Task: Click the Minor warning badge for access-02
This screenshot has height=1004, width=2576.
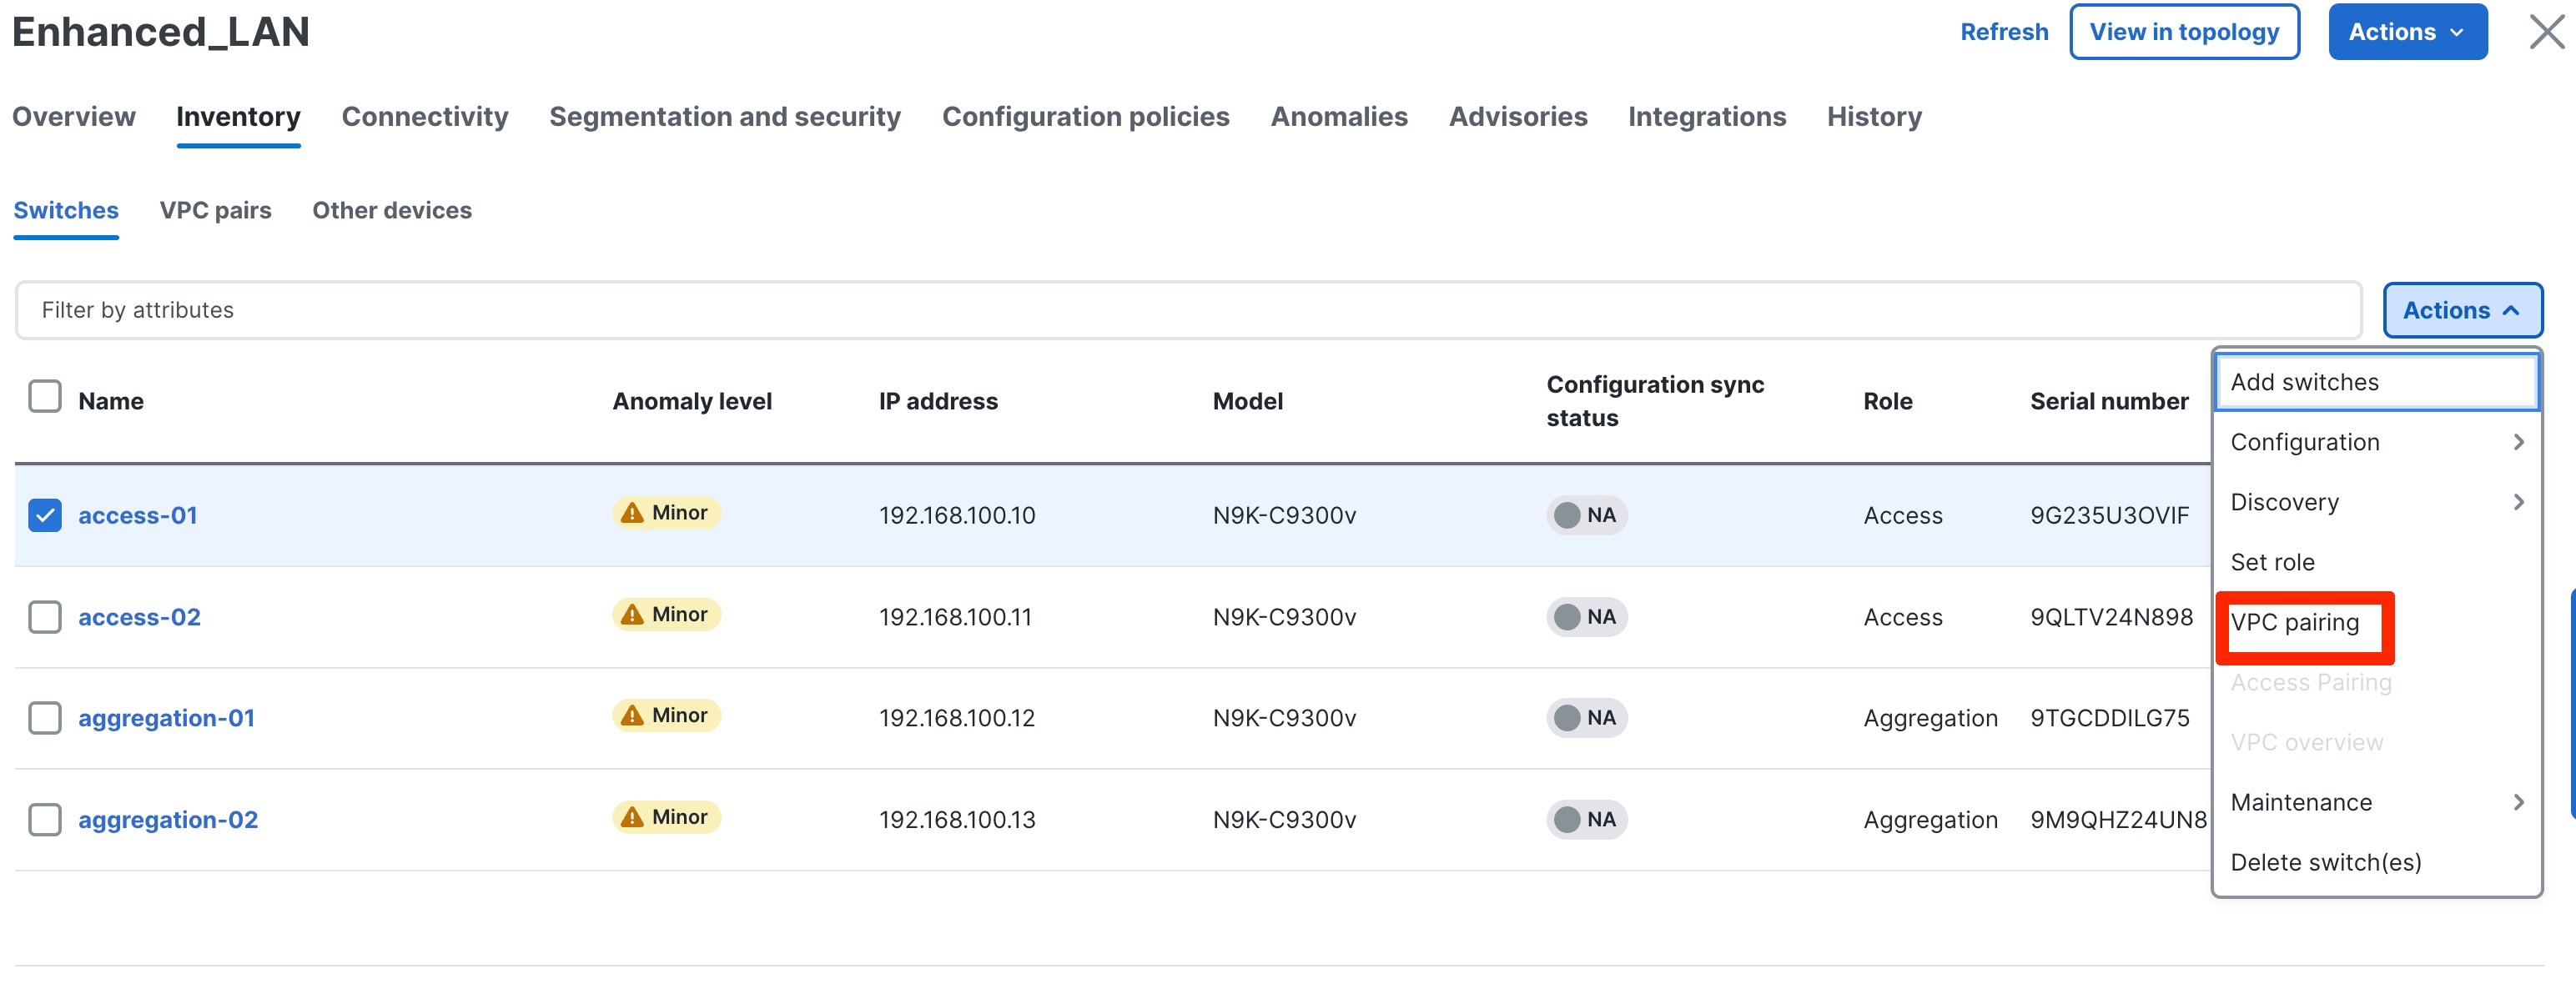Action: tap(666, 614)
